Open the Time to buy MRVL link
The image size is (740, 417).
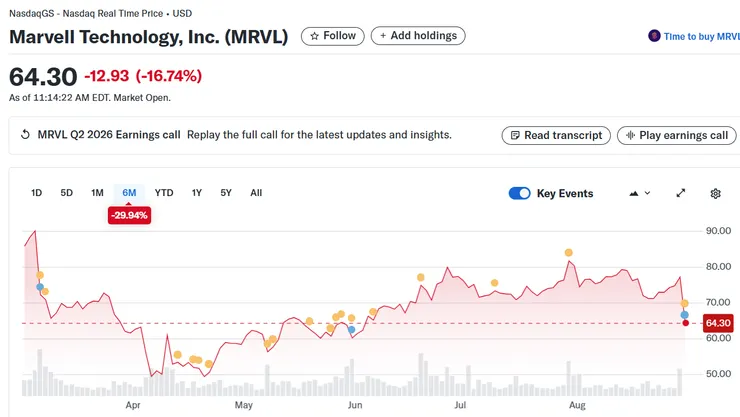tap(701, 36)
